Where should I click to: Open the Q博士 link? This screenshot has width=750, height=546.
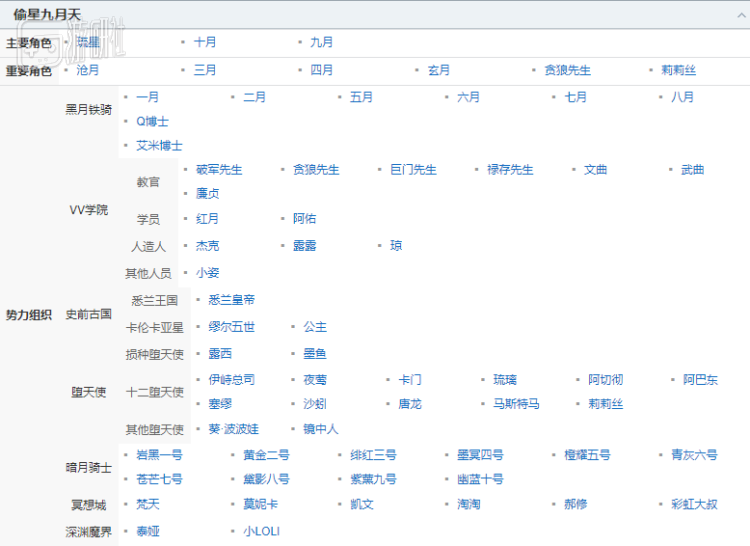tap(153, 121)
